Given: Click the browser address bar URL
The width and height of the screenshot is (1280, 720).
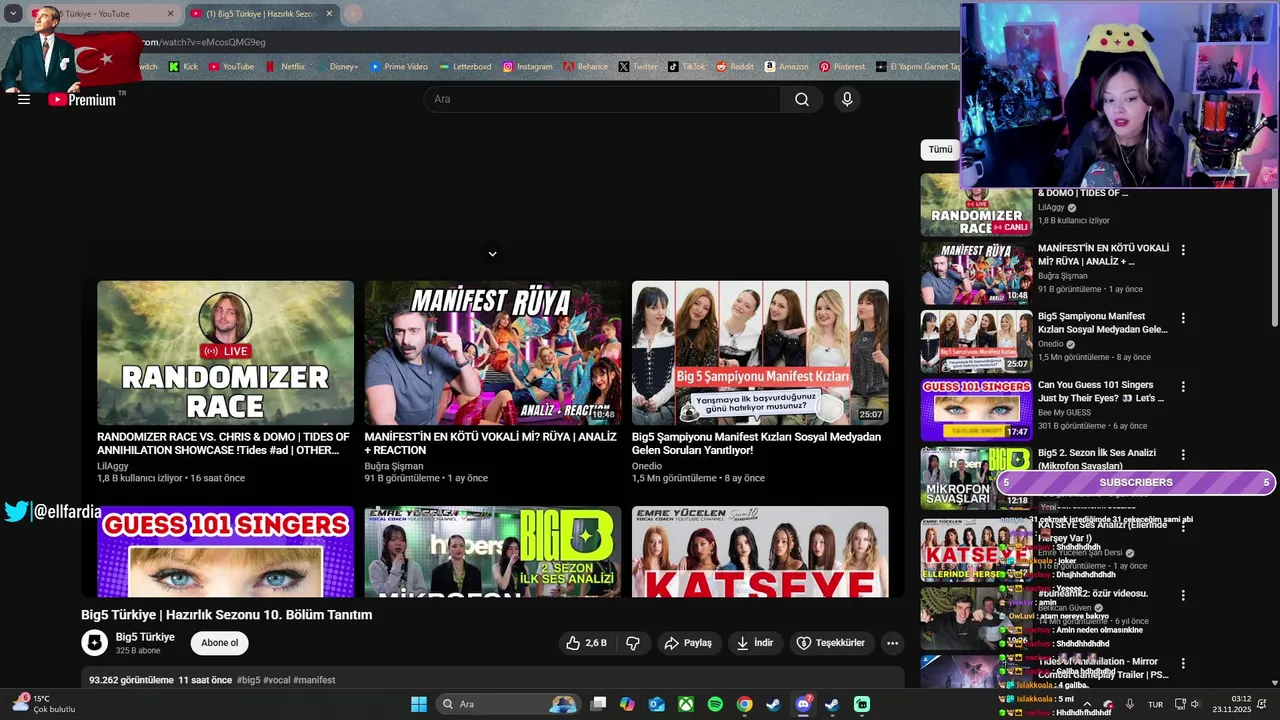Looking at the screenshot, I should [x=204, y=42].
